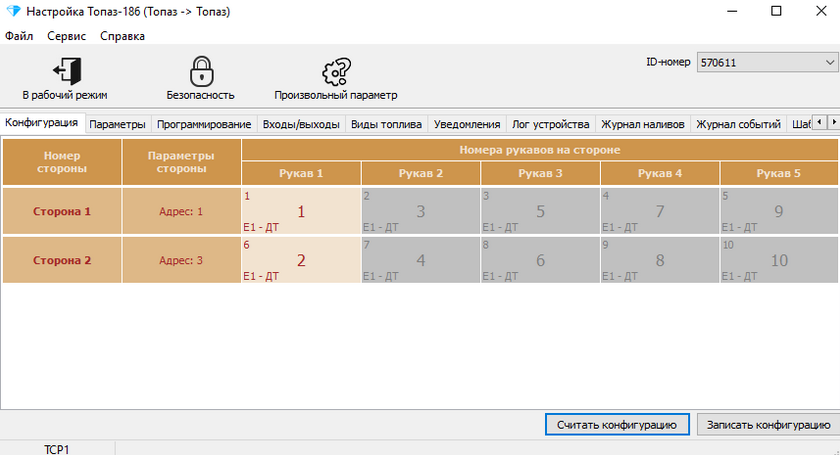Expand the ID-номер dropdown list

coord(829,62)
